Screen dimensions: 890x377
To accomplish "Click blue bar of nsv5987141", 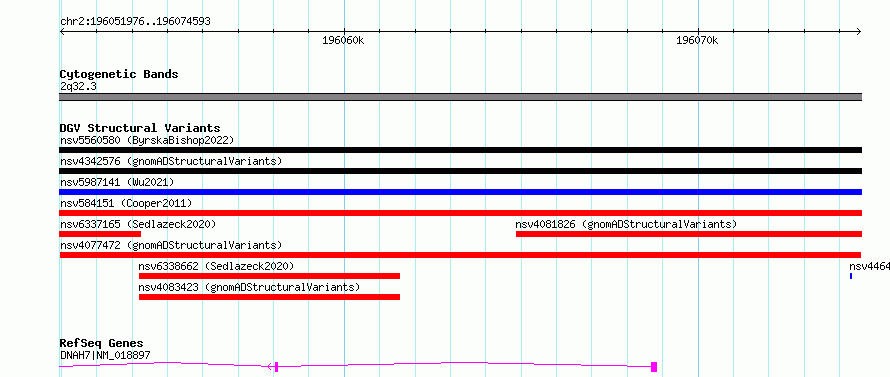I will pyautogui.click(x=460, y=192).
